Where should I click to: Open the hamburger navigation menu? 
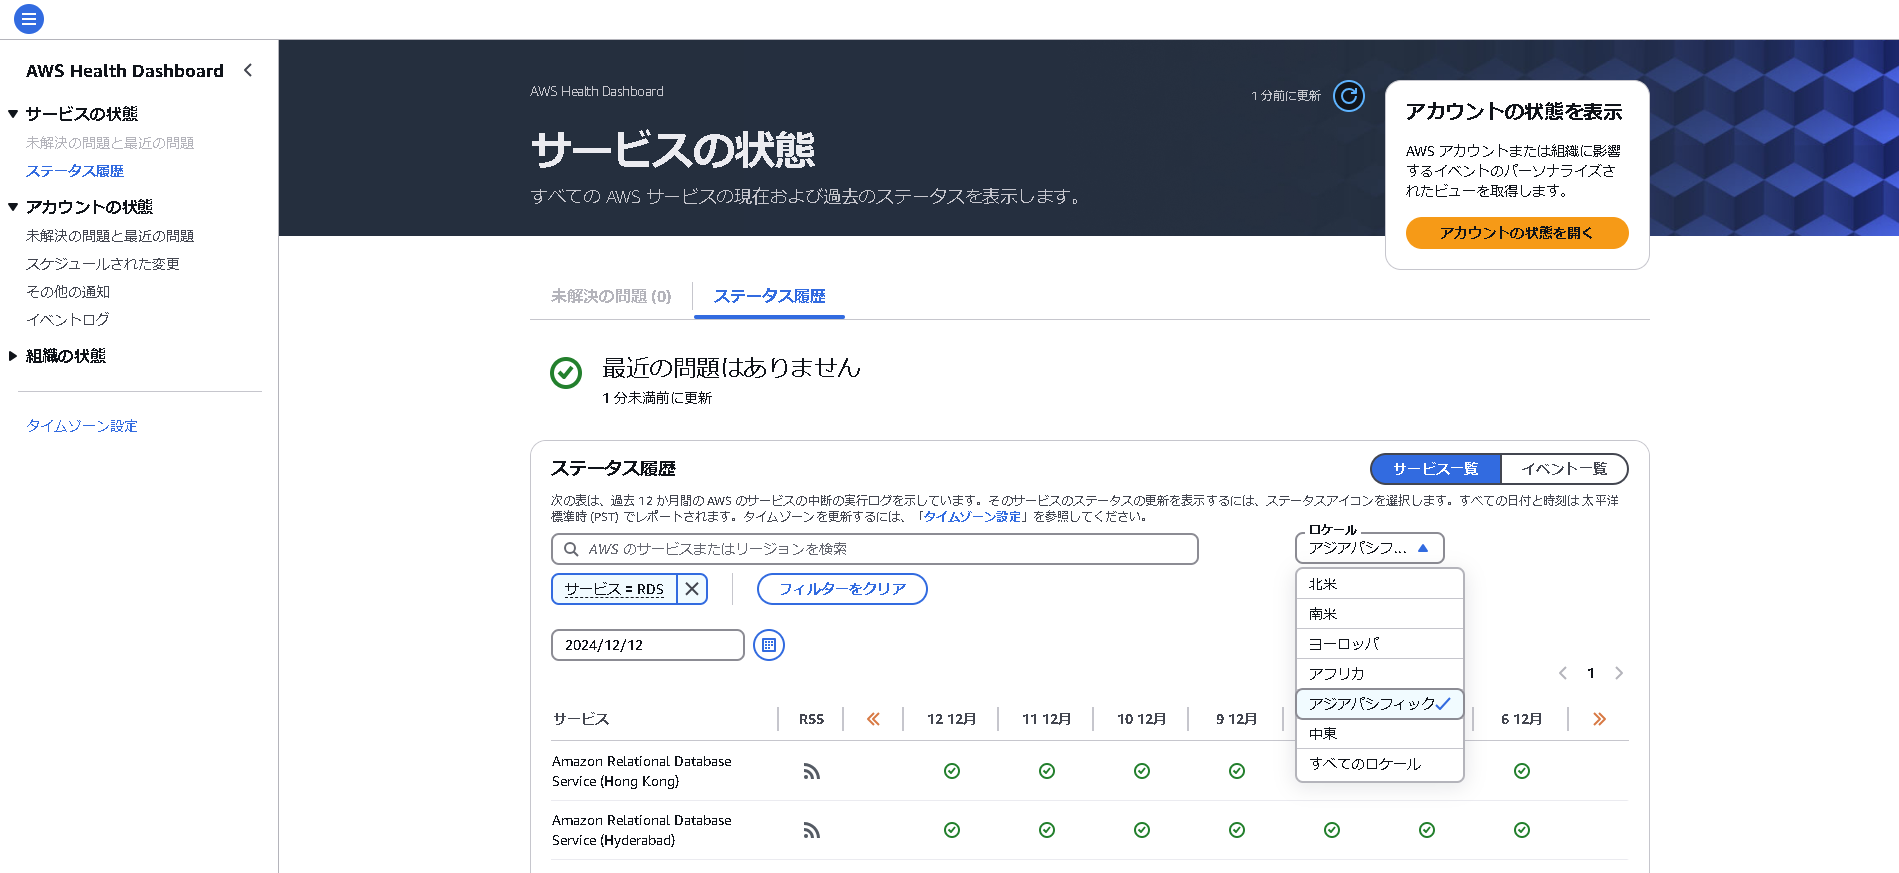[29, 18]
